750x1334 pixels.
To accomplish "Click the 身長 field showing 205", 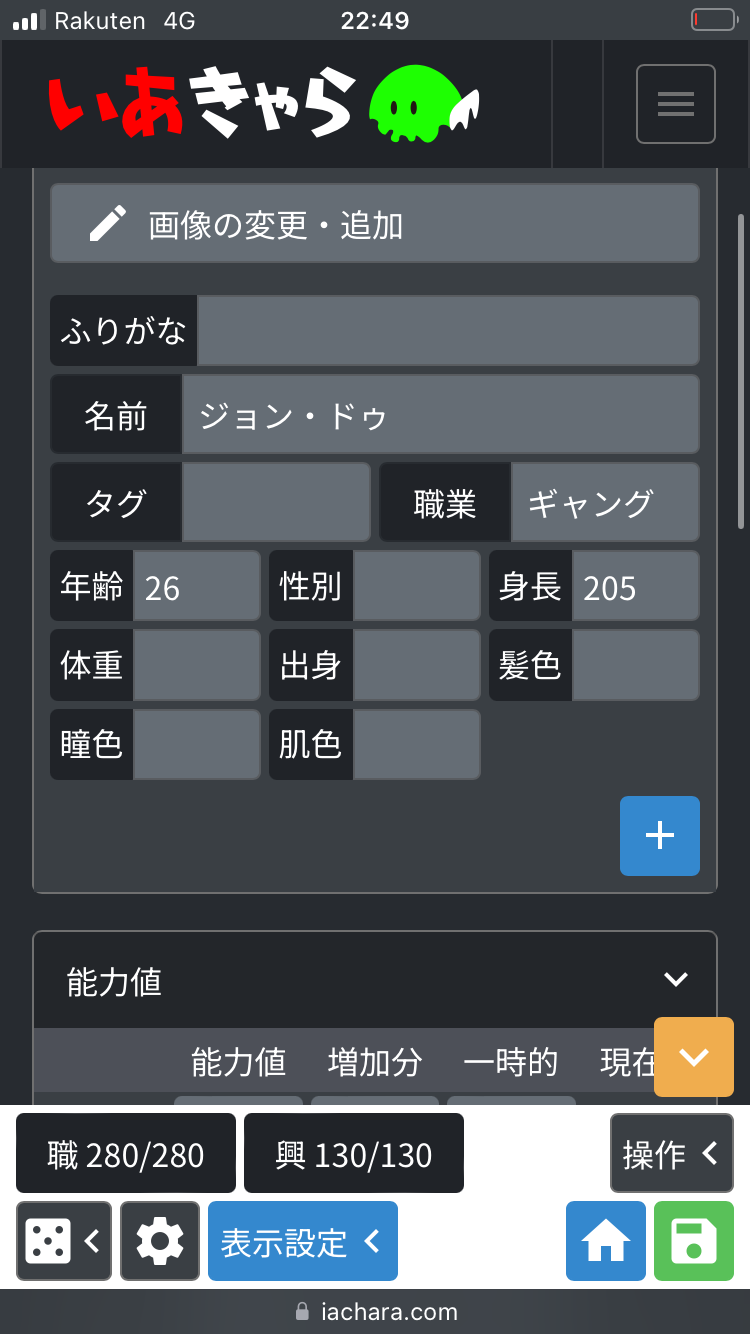I will coord(634,586).
